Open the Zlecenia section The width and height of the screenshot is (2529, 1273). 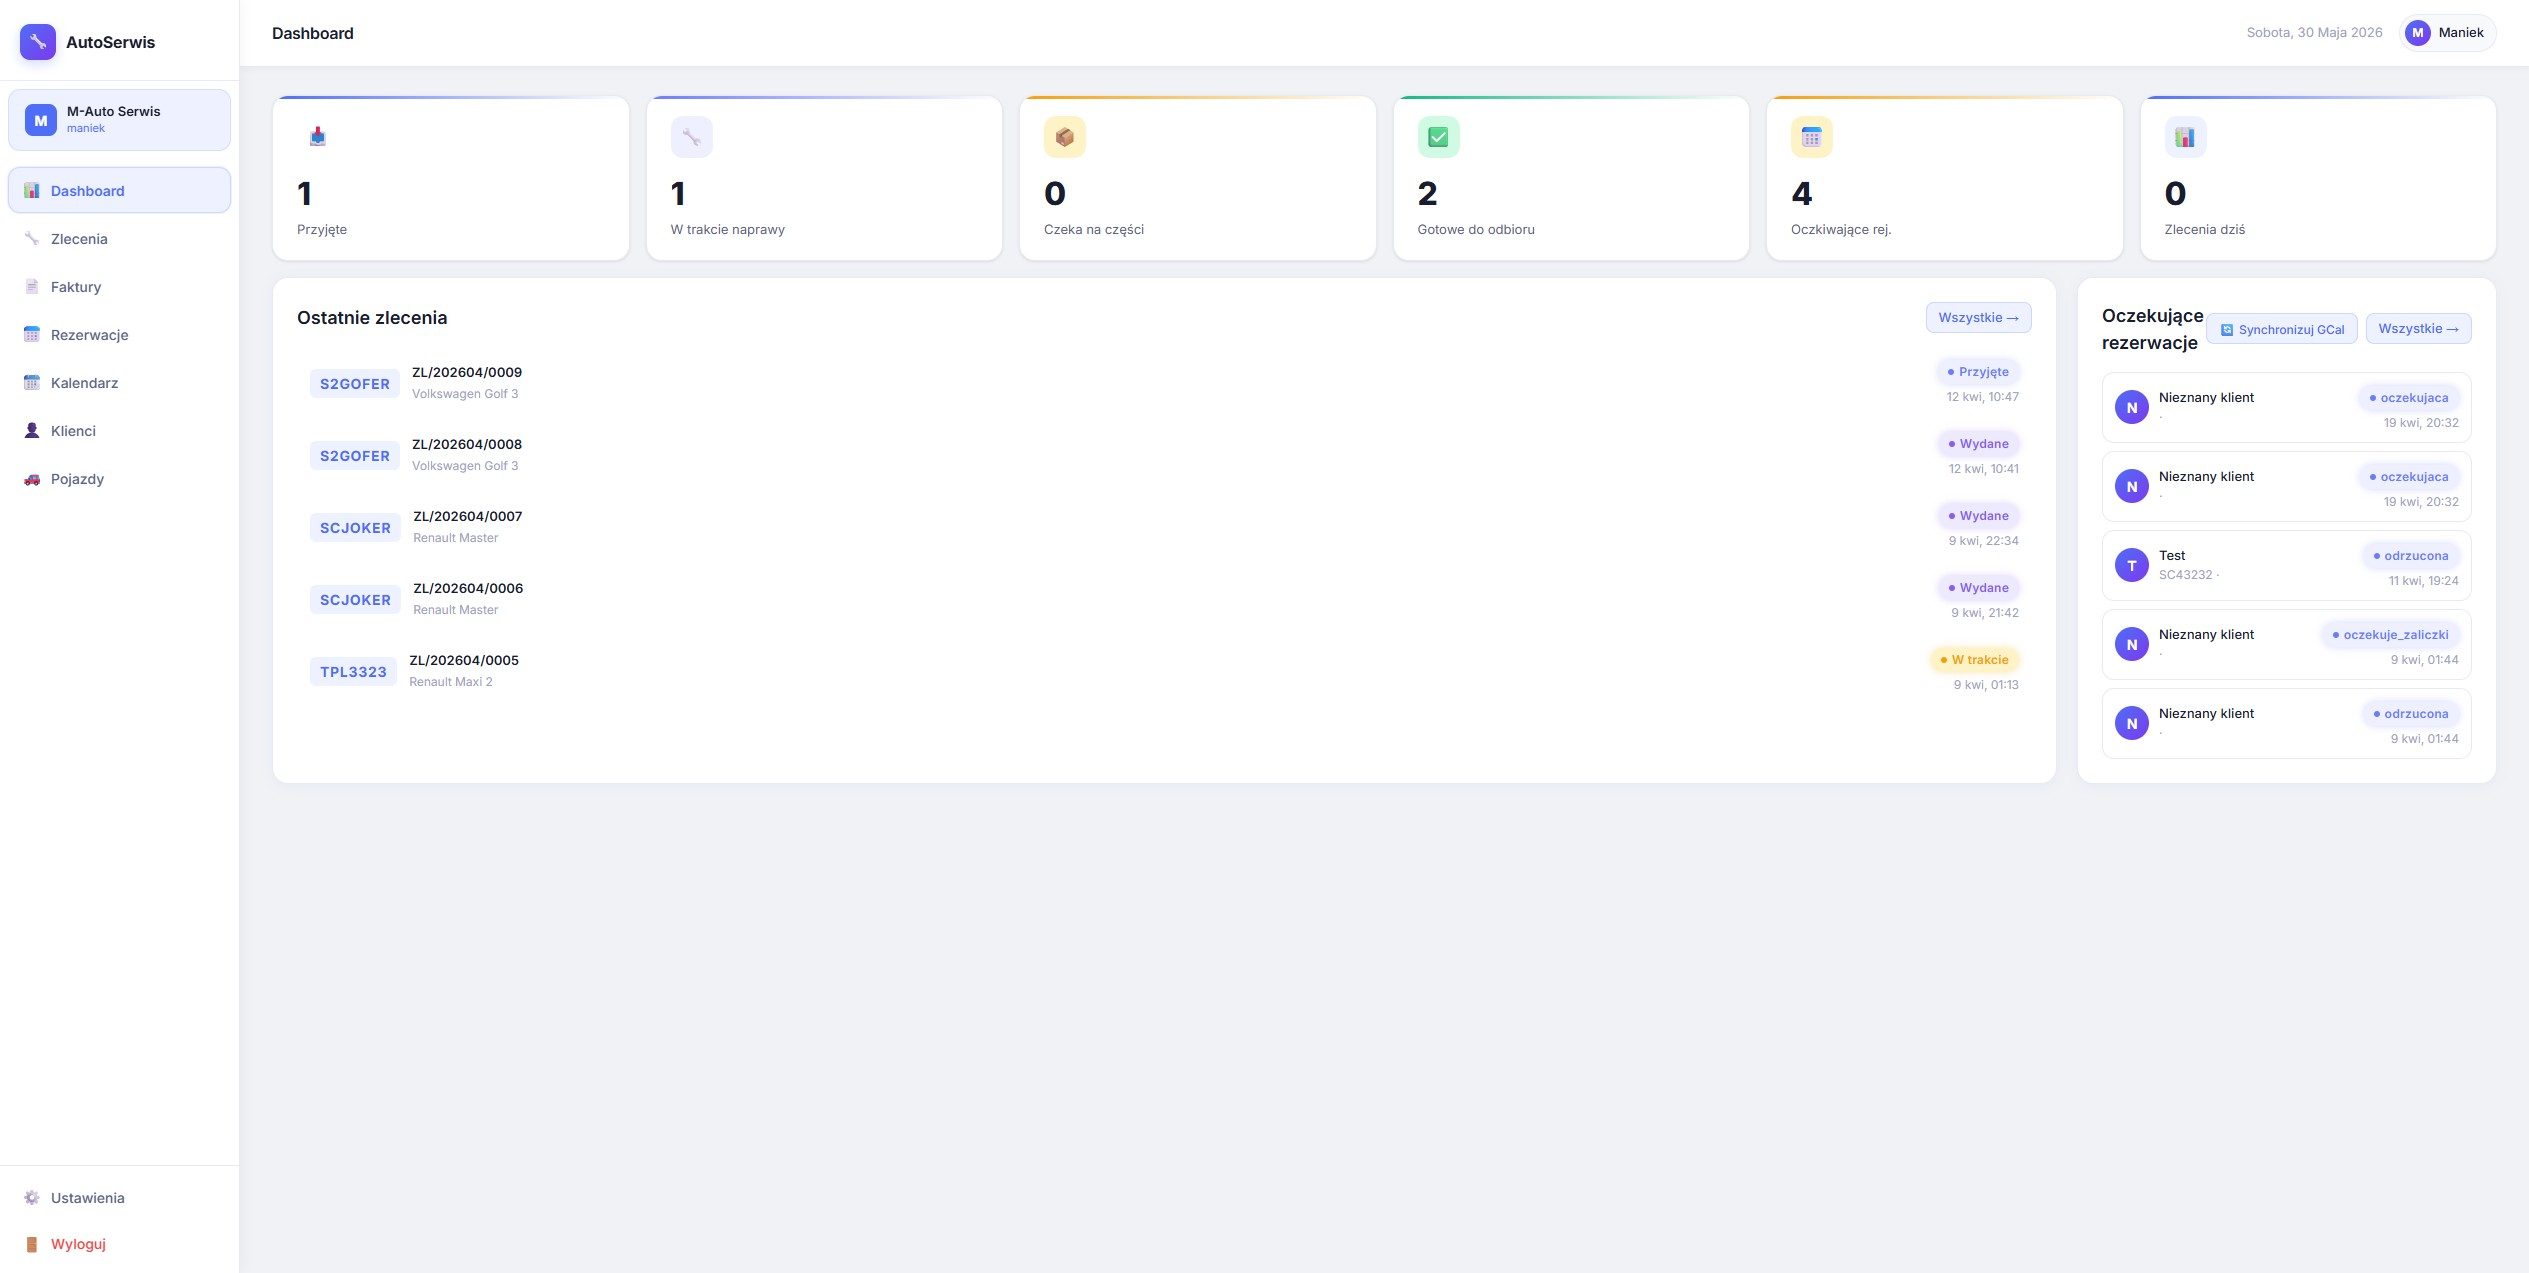[119, 239]
